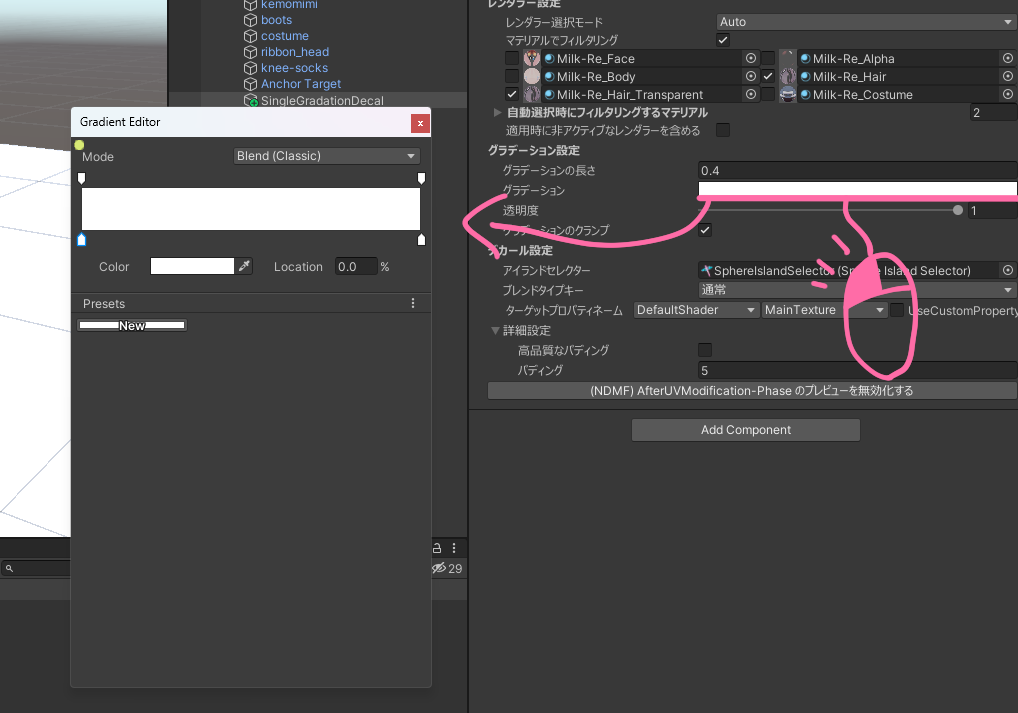This screenshot has height=713, width=1018.
Task: Click the cube icon next to boots
Action: 251,20
